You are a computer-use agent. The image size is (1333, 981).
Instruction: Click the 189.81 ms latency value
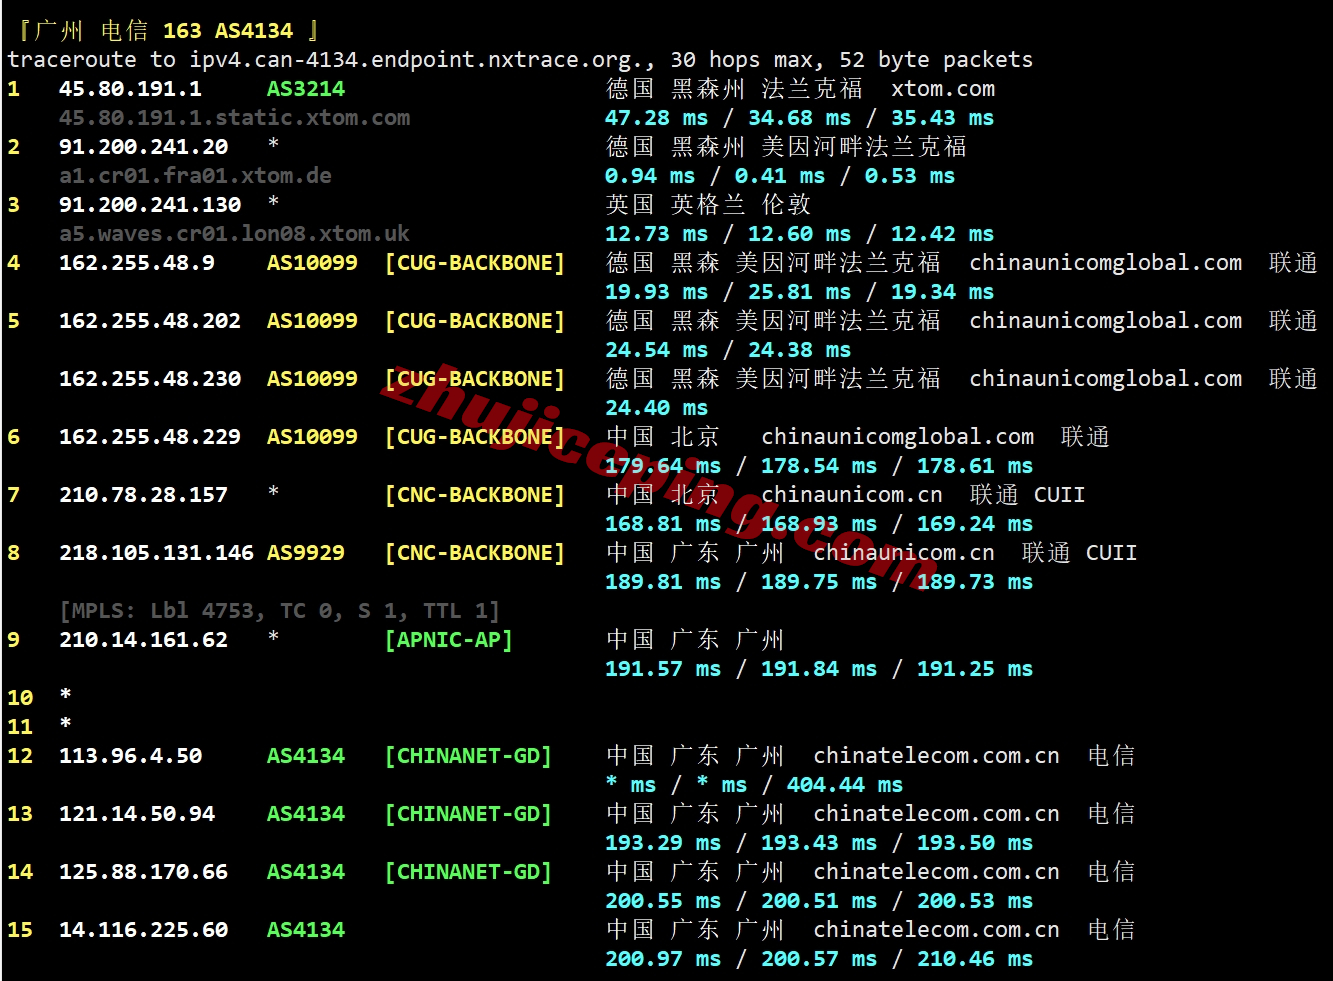663,582
